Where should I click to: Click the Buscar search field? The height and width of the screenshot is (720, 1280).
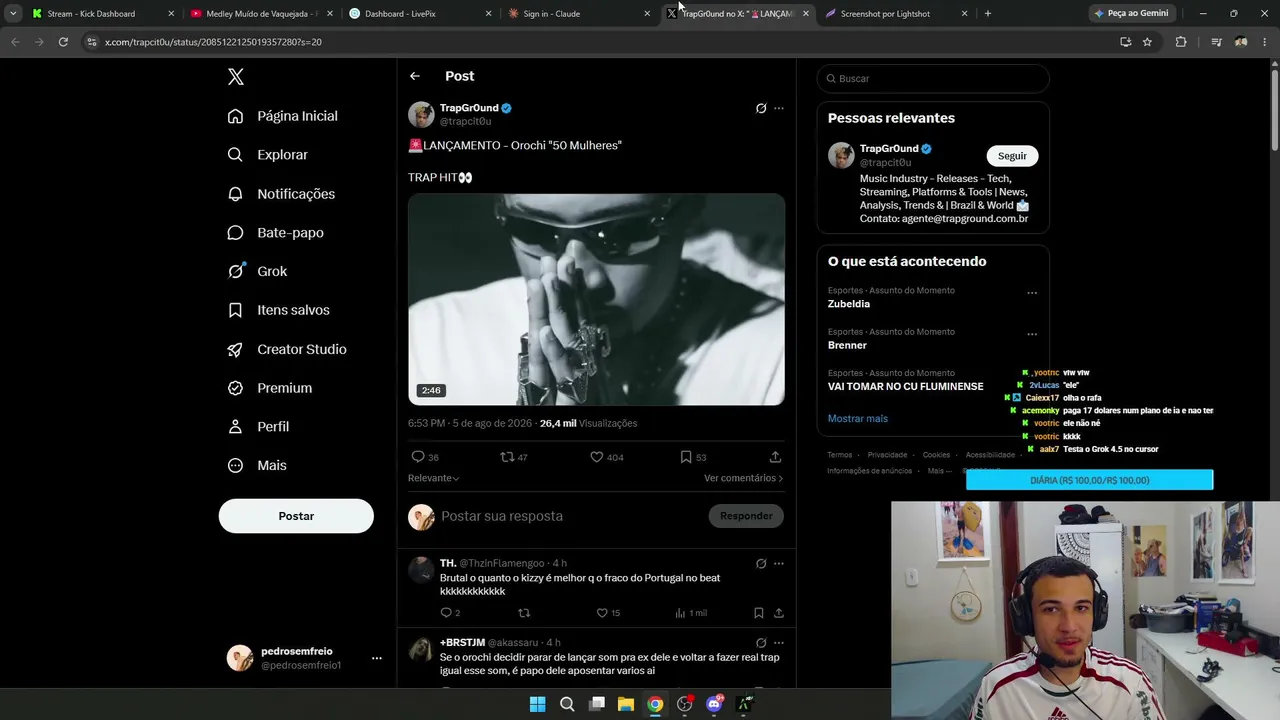coord(933,78)
